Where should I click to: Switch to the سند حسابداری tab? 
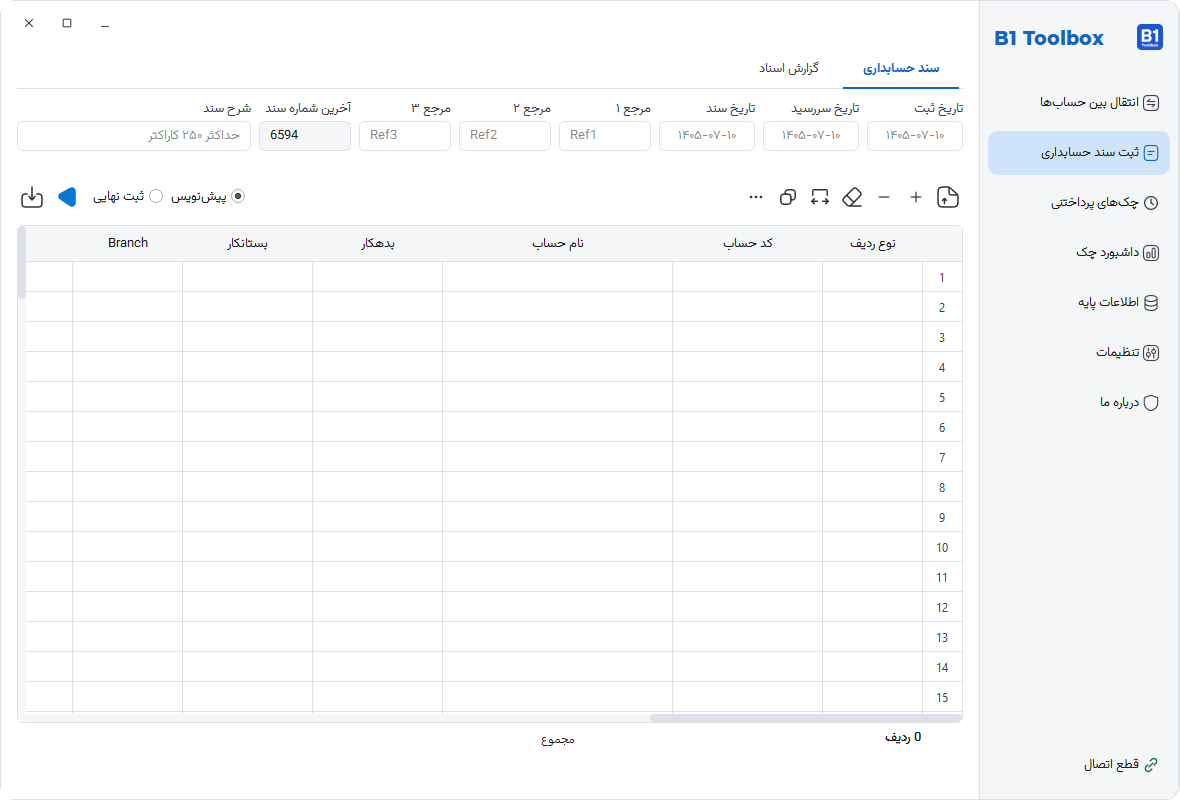click(x=901, y=68)
